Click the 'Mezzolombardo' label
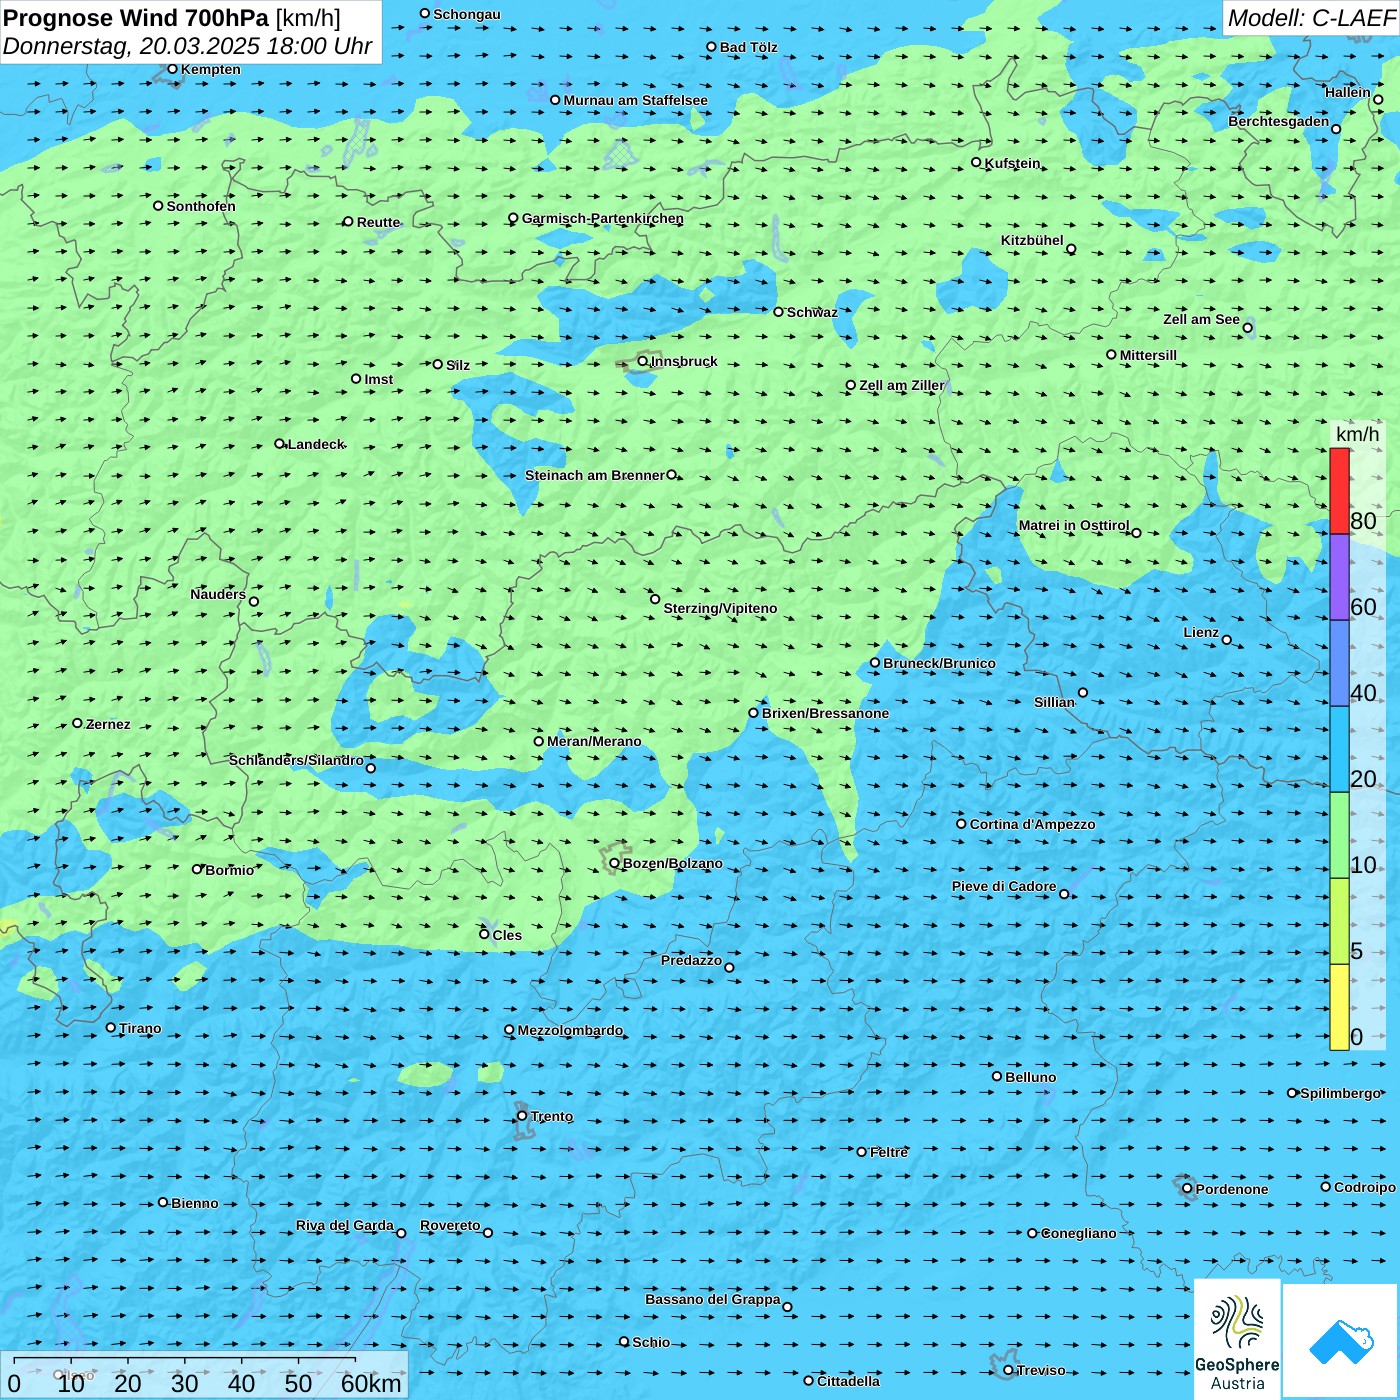1400x1400 pixels. coord(570,1030)
